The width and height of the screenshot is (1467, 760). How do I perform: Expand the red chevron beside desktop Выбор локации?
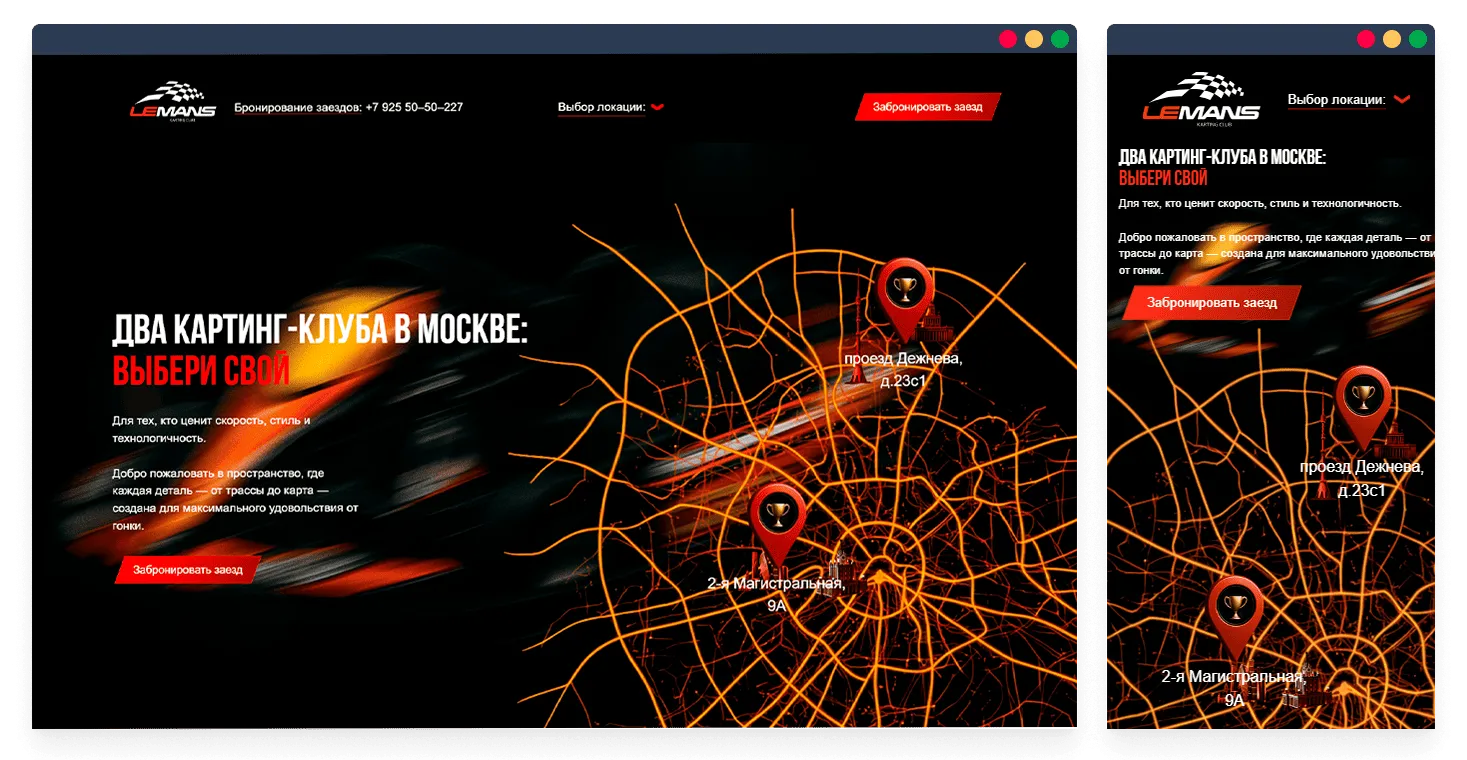click(x=657, y=107)
